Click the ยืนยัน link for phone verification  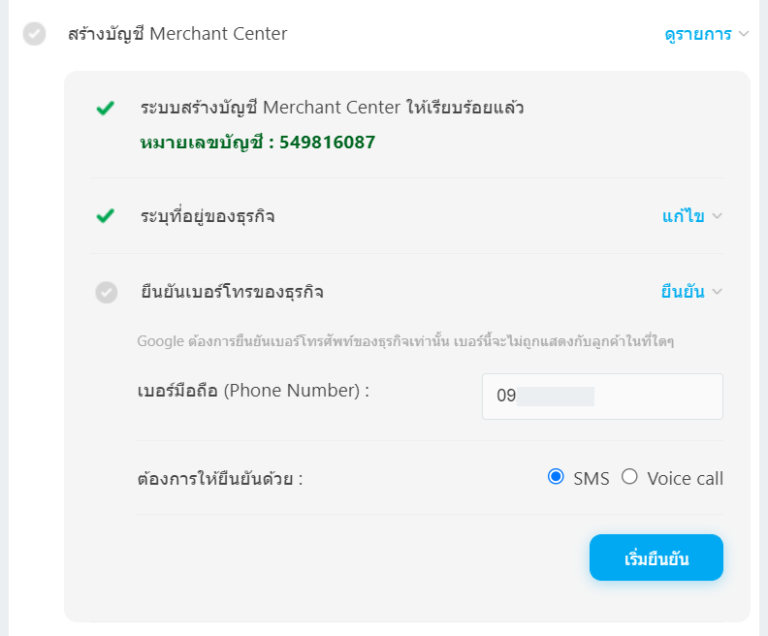(x=682, y=292)
